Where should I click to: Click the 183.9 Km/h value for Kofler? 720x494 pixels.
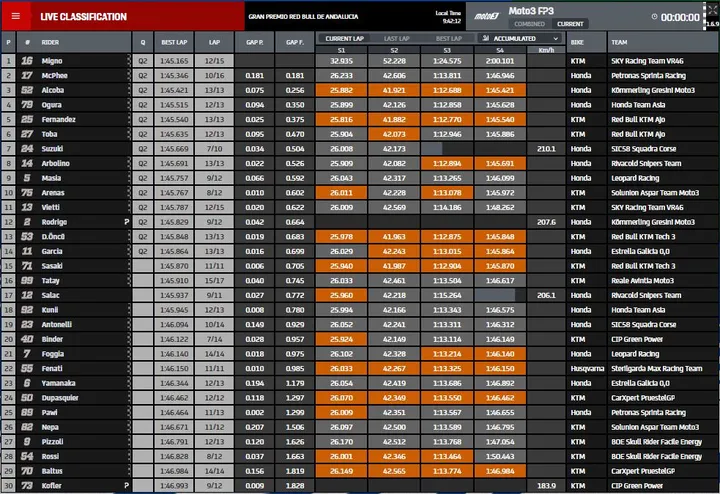click(x=546, y=485)
